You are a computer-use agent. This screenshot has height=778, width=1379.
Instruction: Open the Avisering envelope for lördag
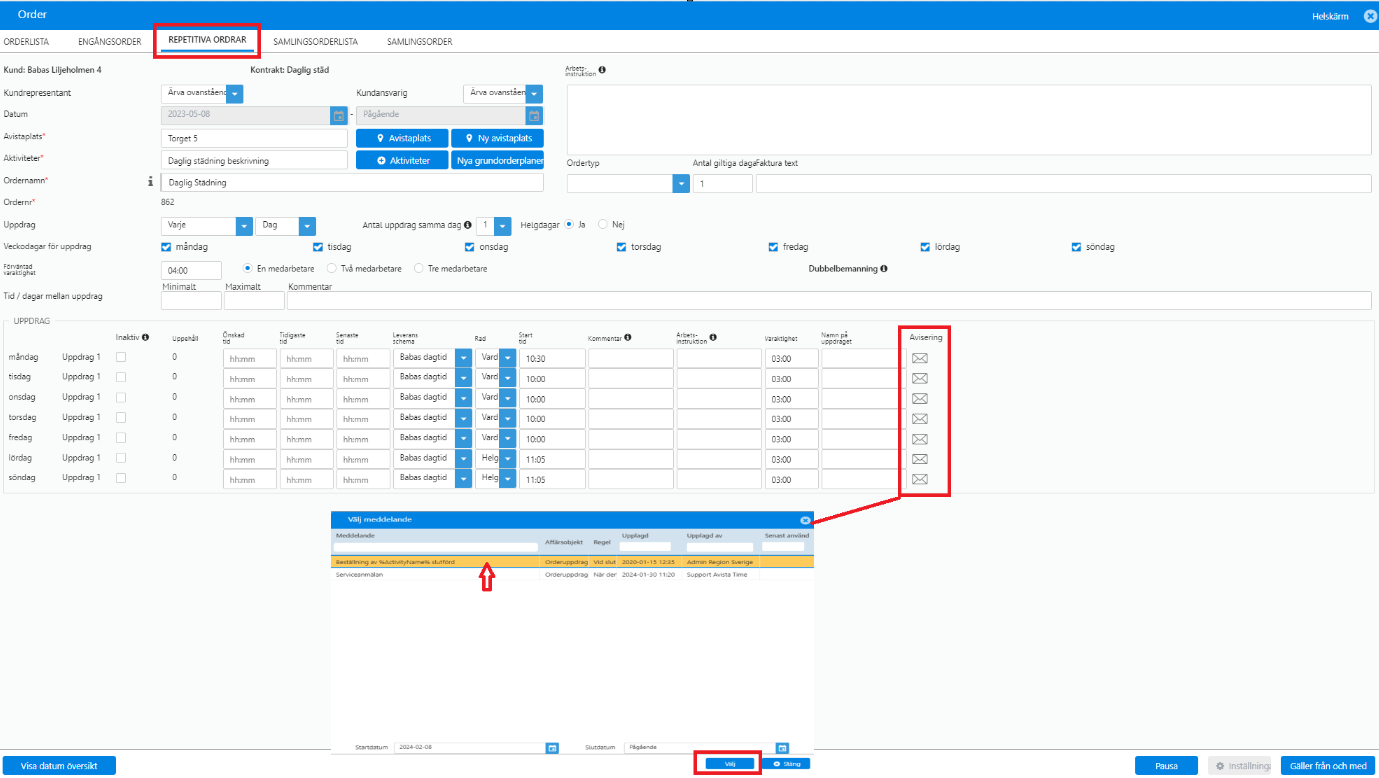(920, 458)
